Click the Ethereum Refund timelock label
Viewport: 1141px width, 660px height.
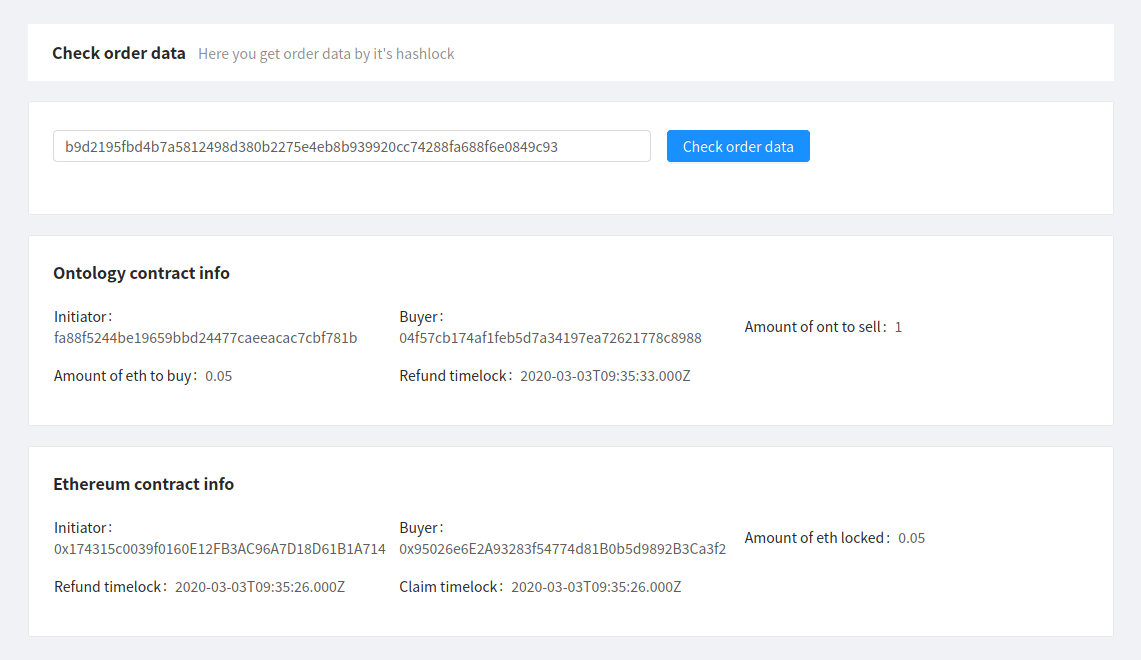tap(111, 587)
